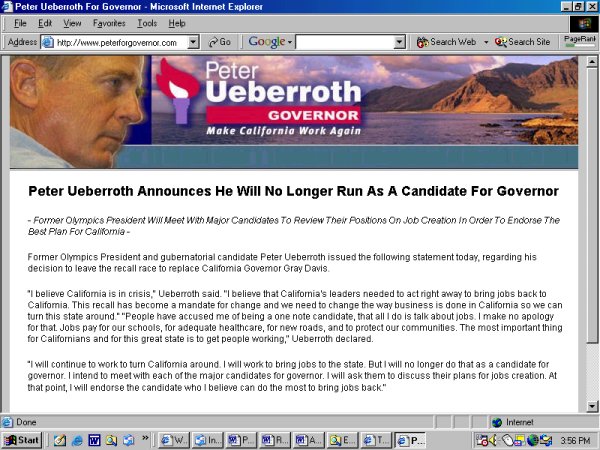
Task: Open the Tools menu
Action: pos(147,23)
